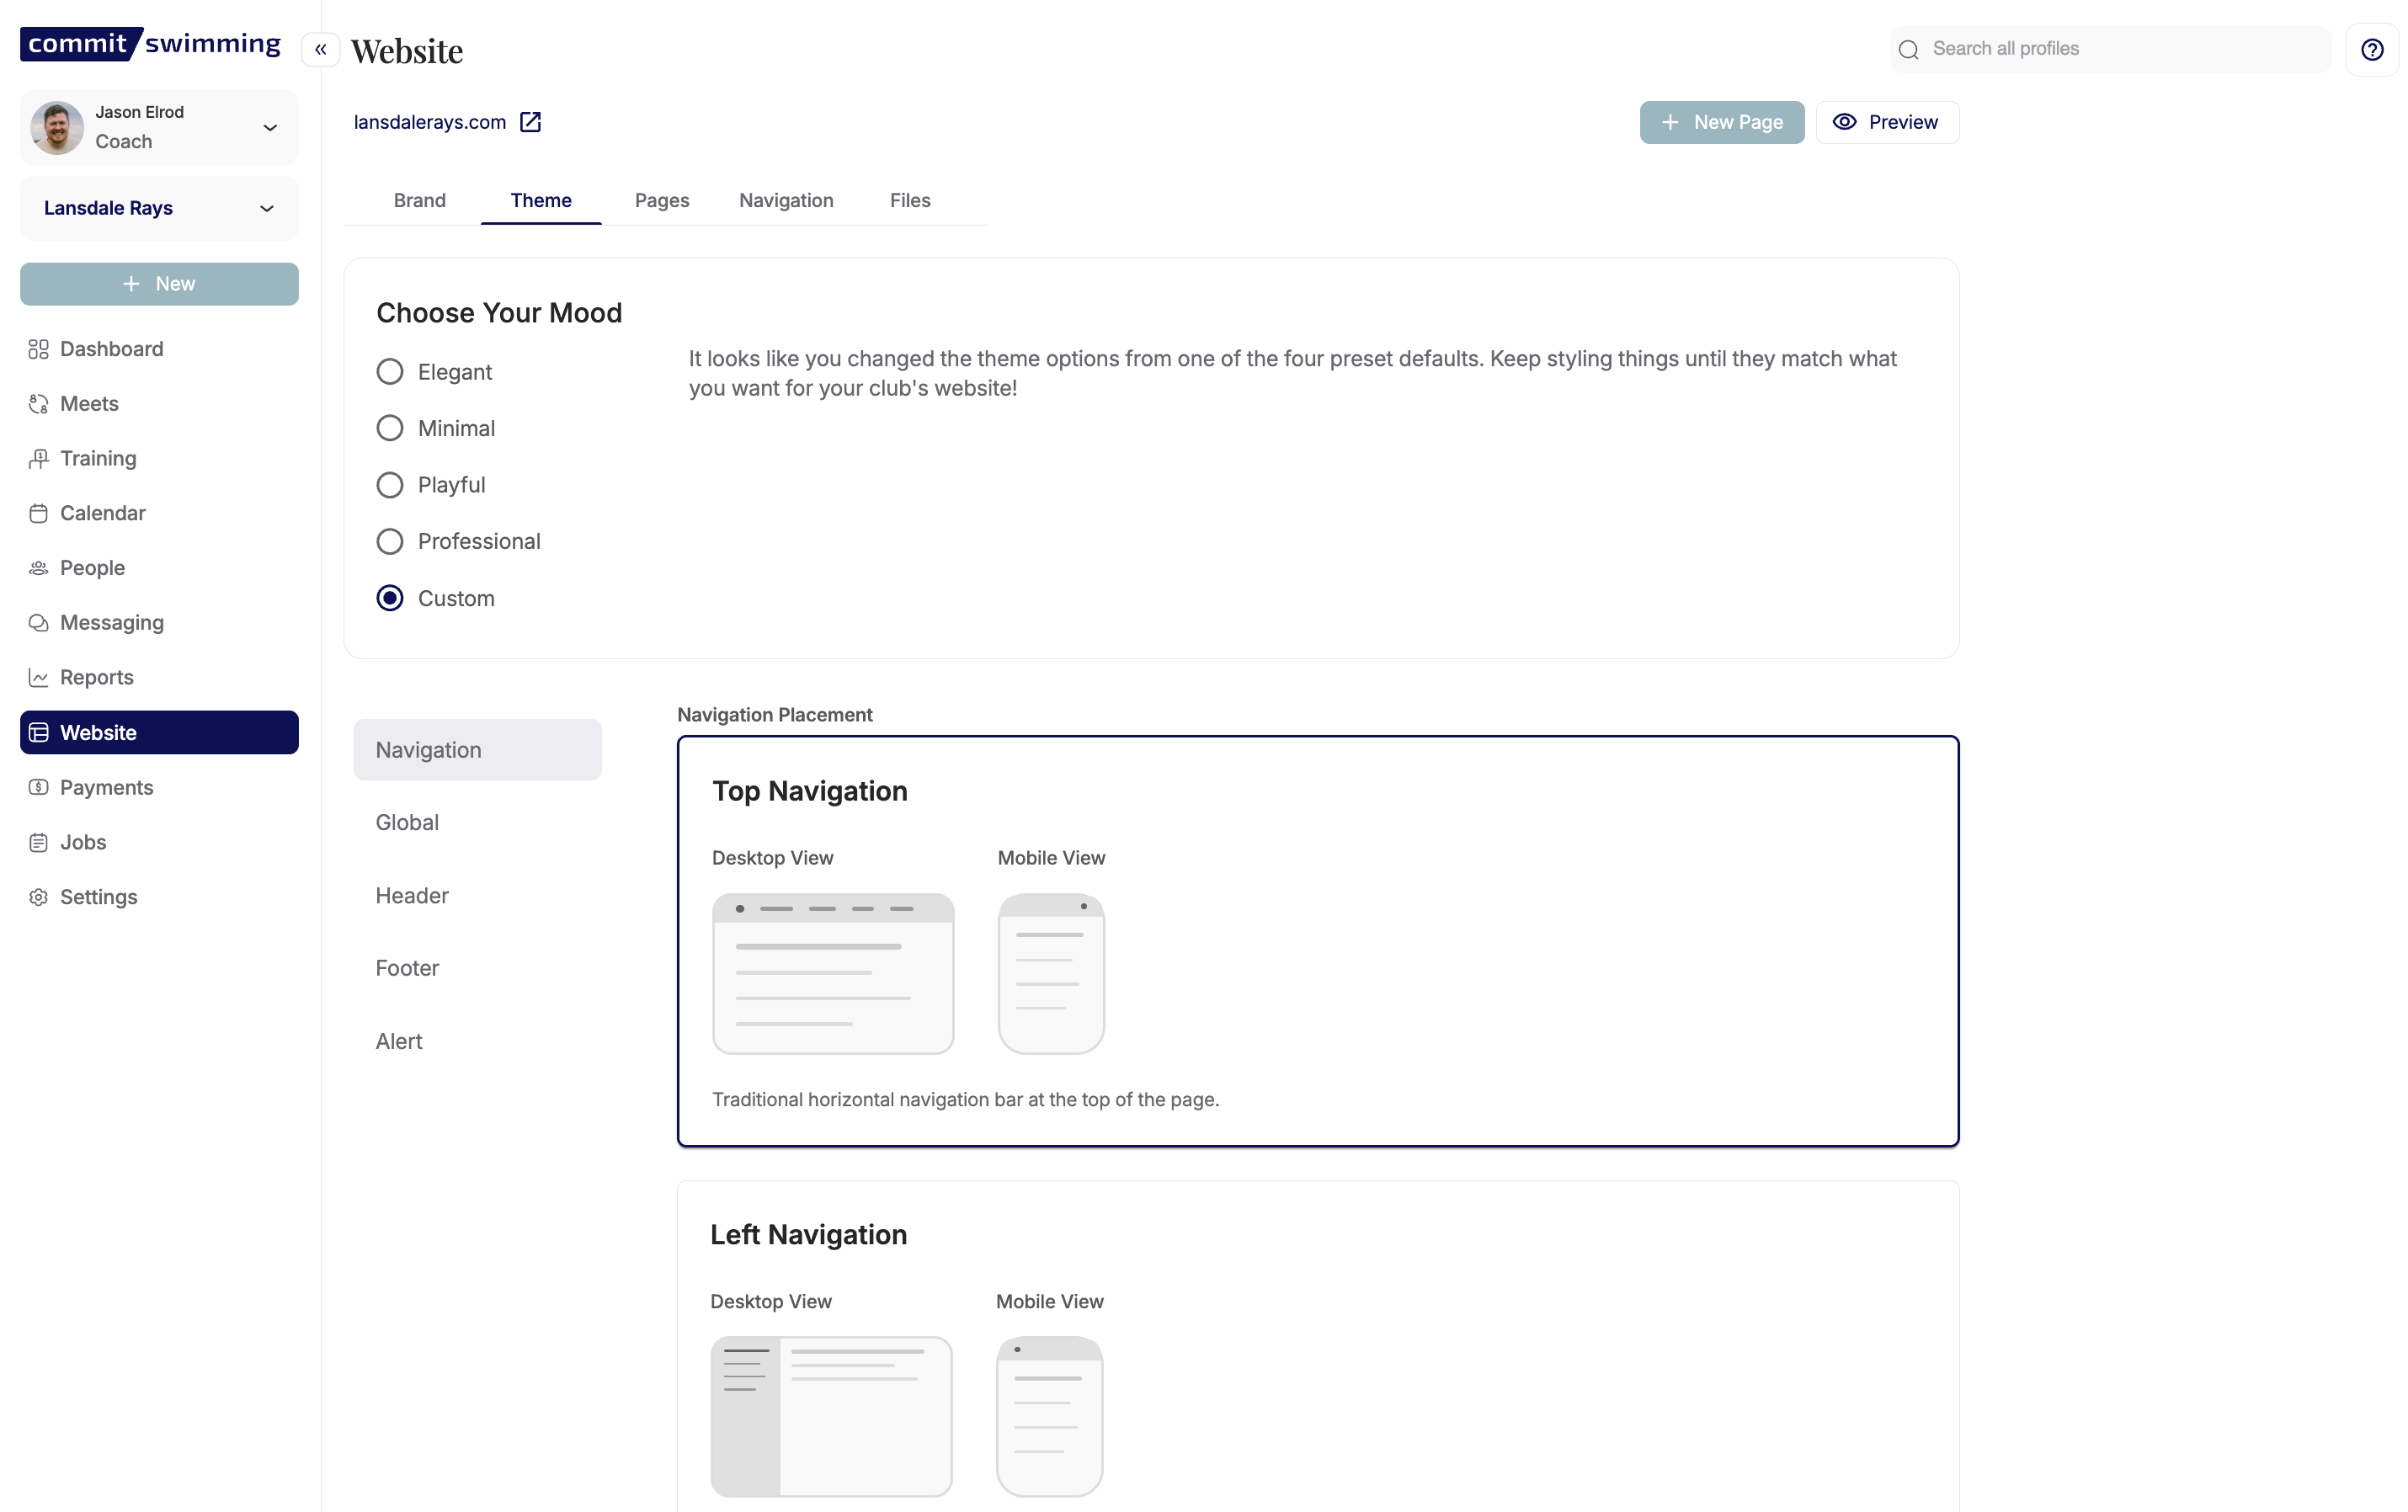Select the Elegant mood radio button
This screenshot has width=2408, height=1512.
390,372
